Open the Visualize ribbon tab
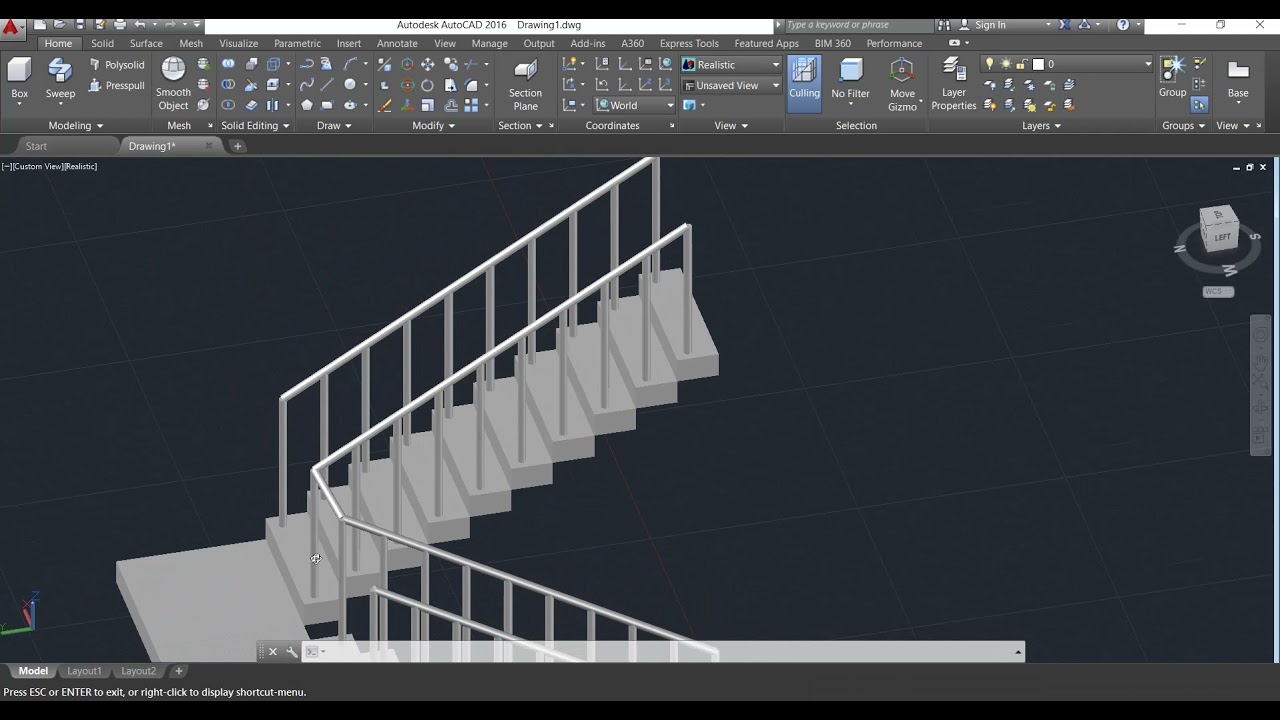This screenshot has width=1280, height=720. pyautogui.click(x=239, y=43)
